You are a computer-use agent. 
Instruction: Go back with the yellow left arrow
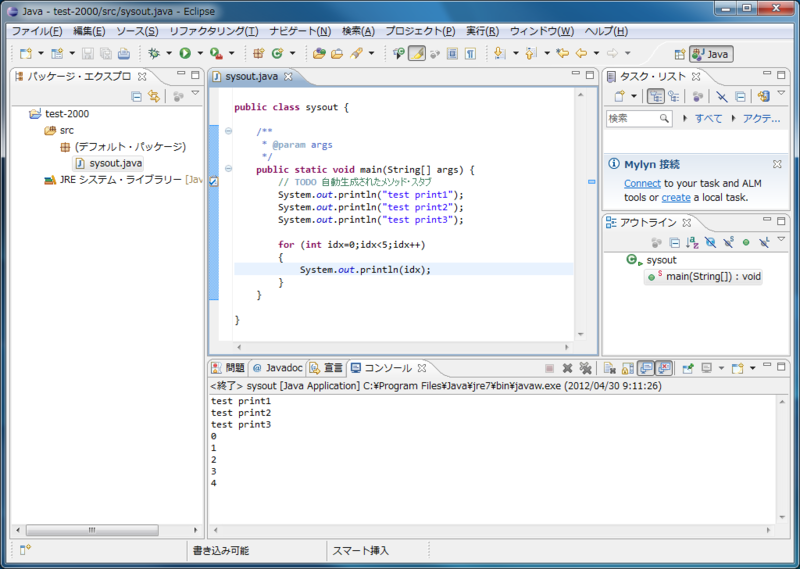581,53
